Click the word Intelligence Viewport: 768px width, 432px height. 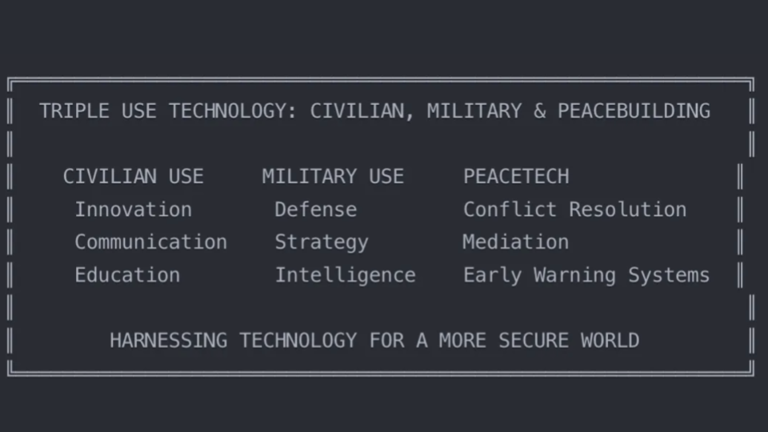coord(345,276)
